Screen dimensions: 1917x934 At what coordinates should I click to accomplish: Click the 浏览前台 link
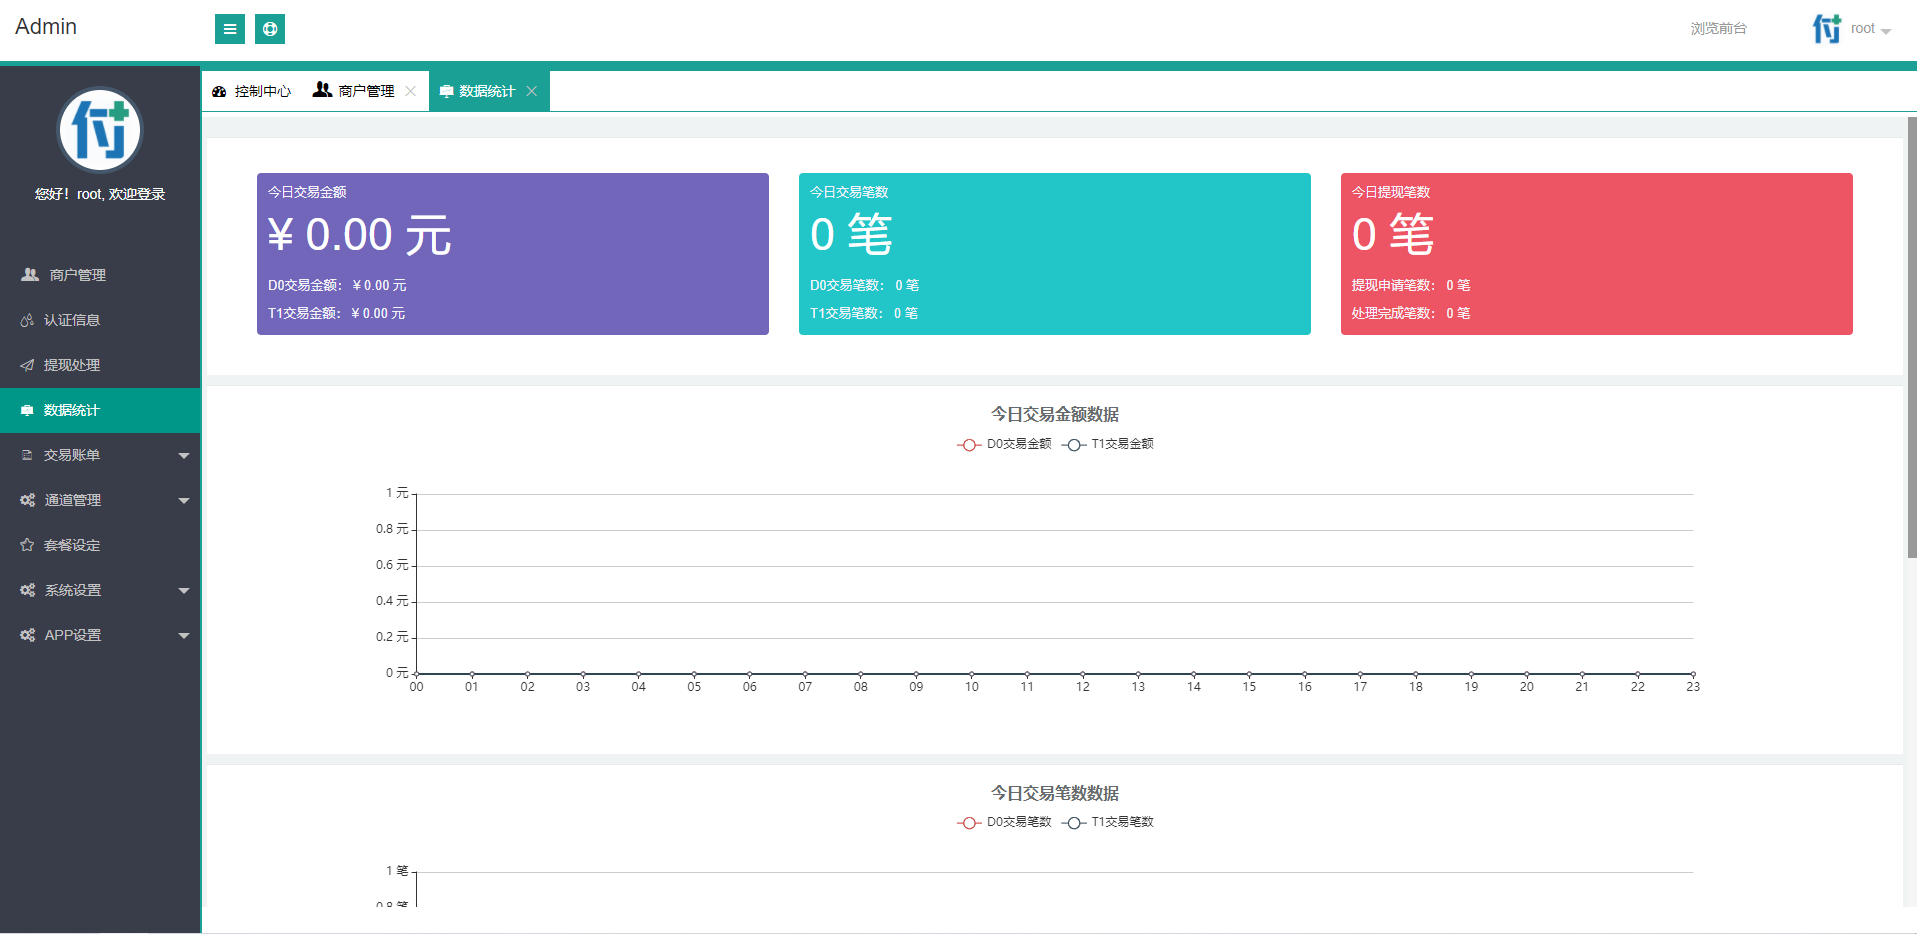1718,29
